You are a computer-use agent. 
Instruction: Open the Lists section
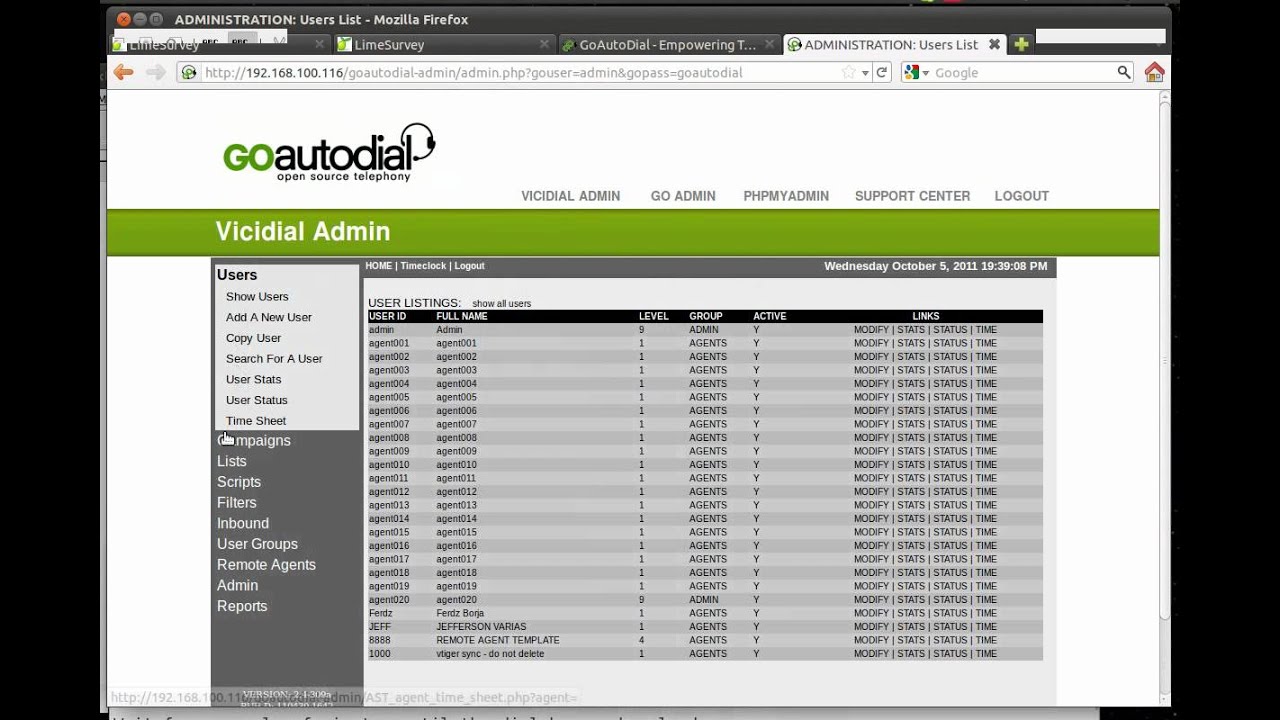coord(232,461)
